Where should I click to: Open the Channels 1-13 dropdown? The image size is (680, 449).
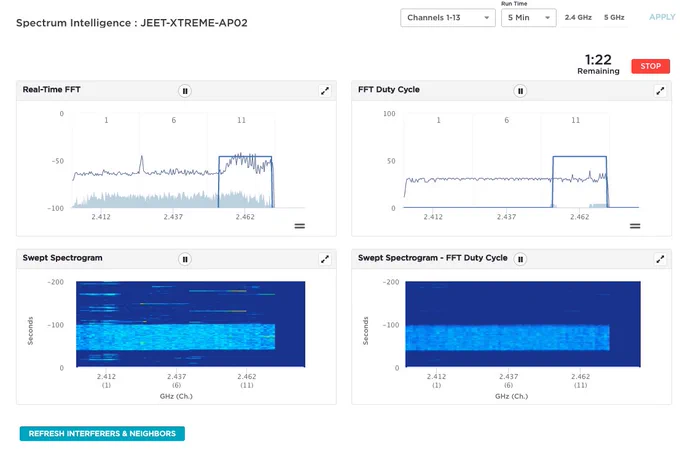click(448, 18)
